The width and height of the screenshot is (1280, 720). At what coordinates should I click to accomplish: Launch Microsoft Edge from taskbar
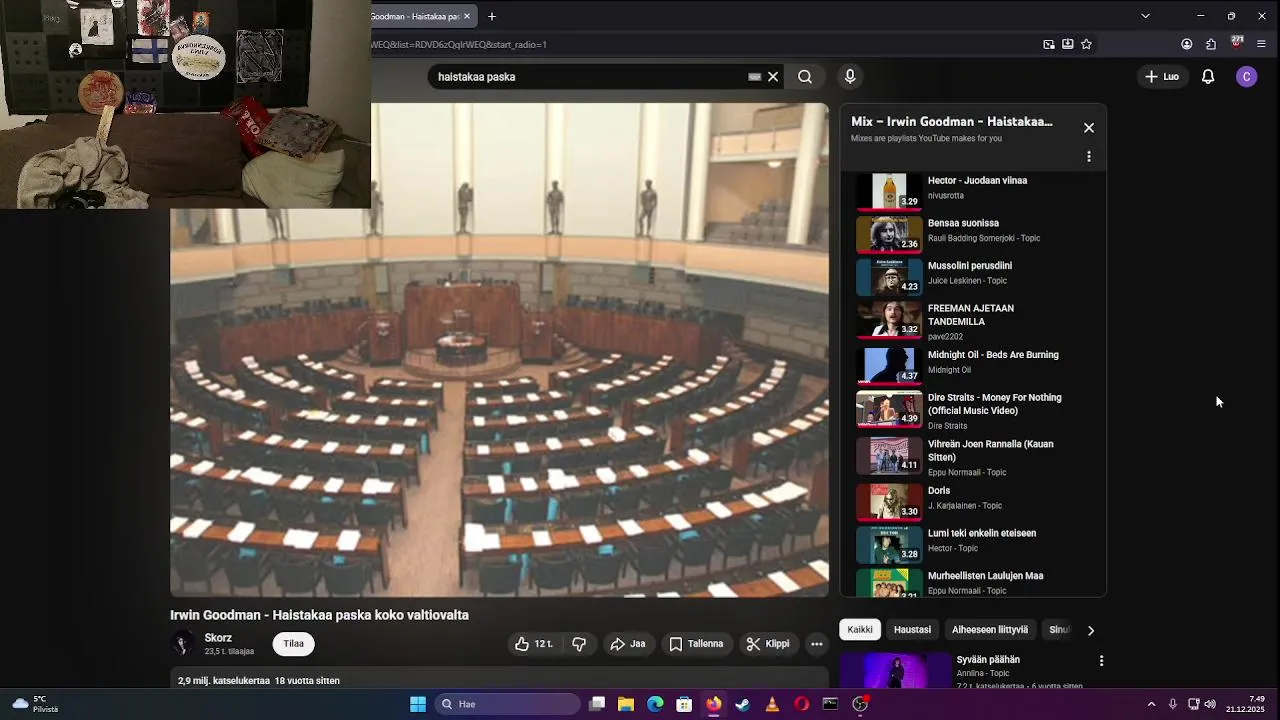pos(655,704)
